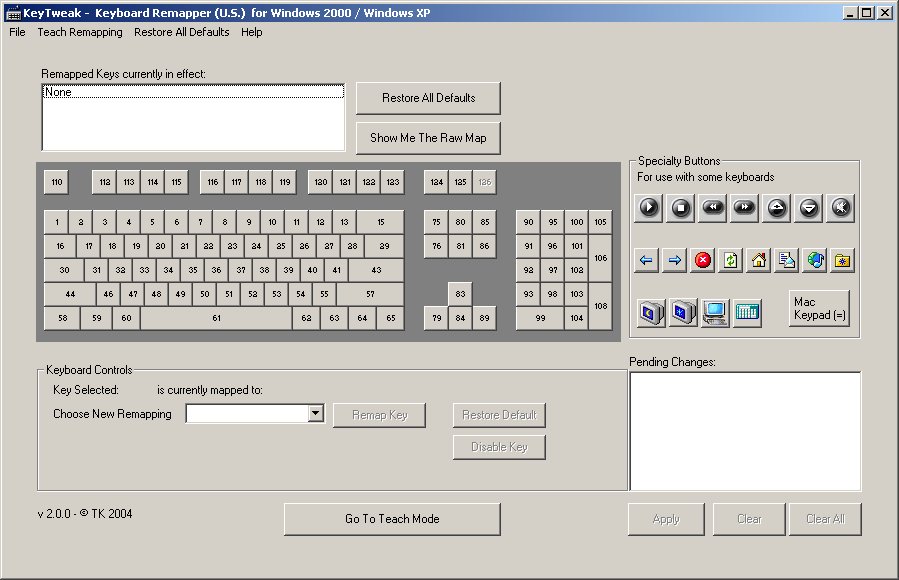Select the Previous Track media button
The height and width of the screenshot is (580, 899).
coord(713,207)
